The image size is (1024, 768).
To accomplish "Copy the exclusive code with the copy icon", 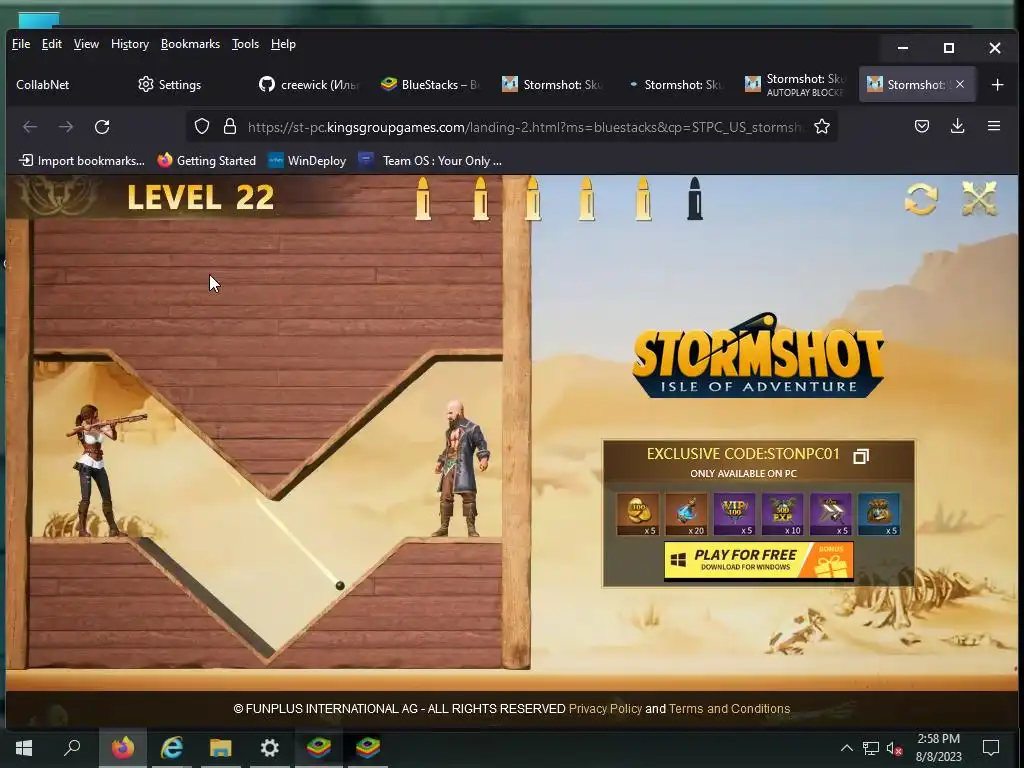I will tap(861, 456).
